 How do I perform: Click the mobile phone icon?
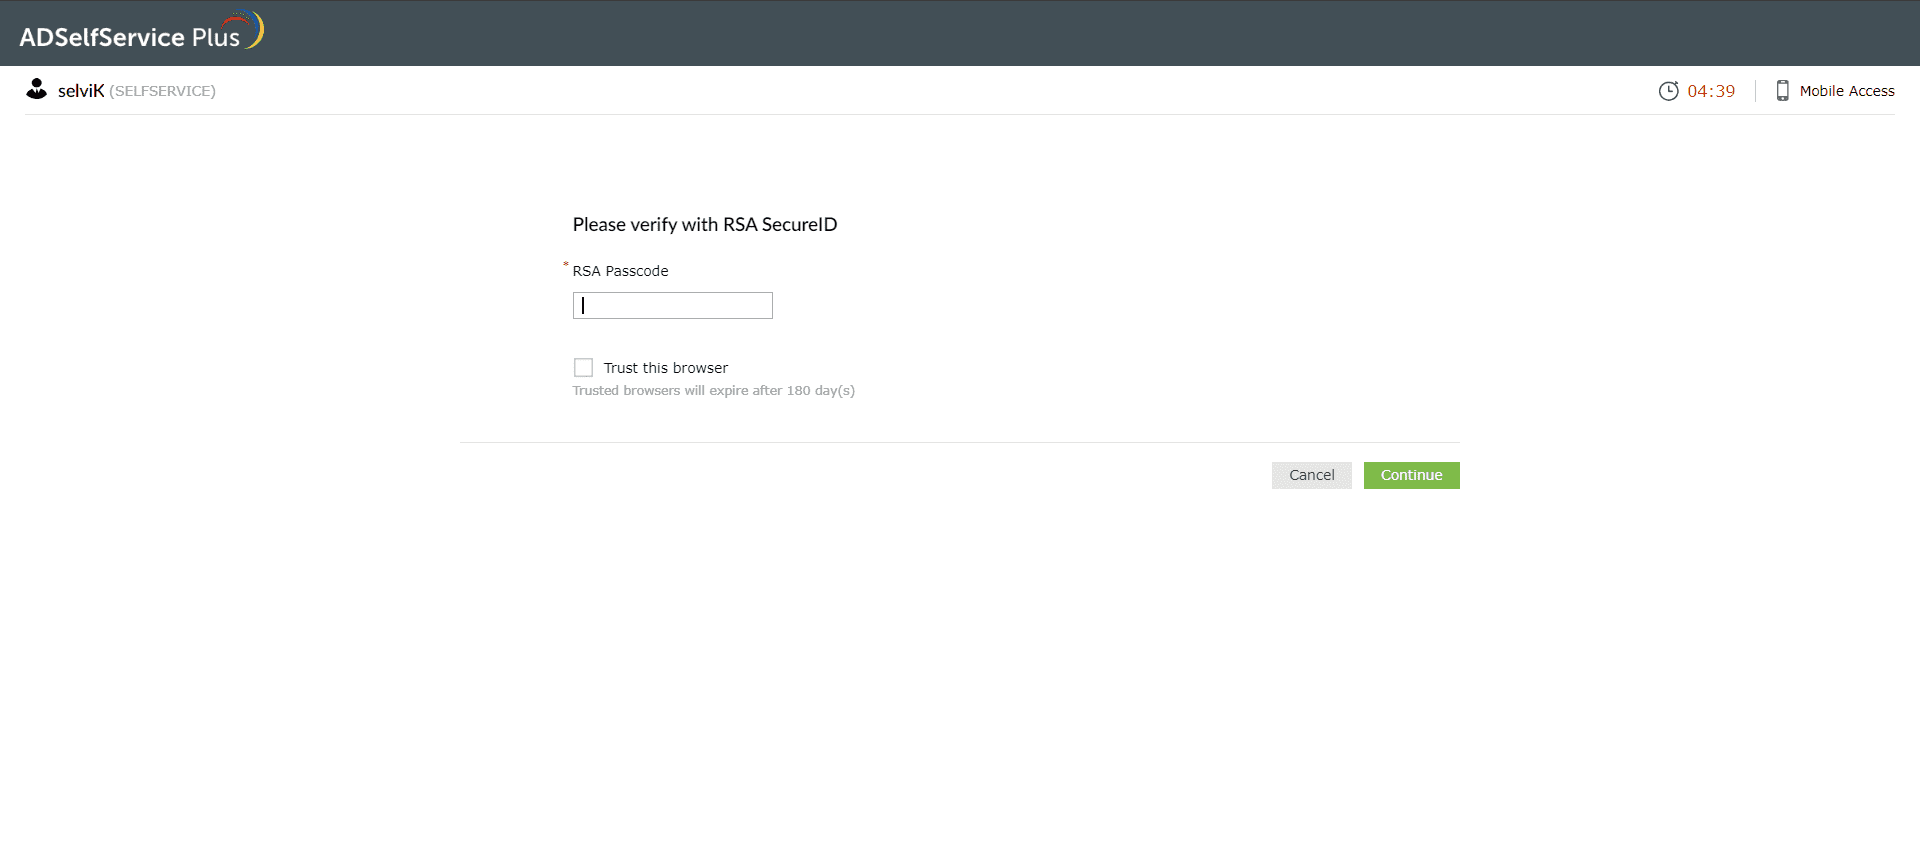click(1782, 91)
